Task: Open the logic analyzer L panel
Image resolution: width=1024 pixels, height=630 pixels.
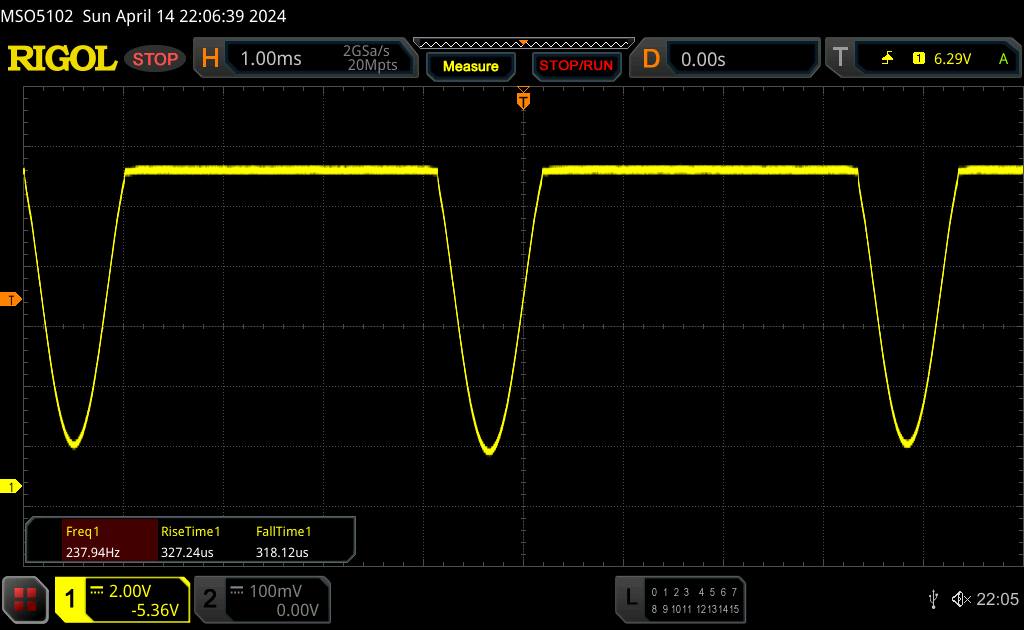Action: tap(631, 598)
